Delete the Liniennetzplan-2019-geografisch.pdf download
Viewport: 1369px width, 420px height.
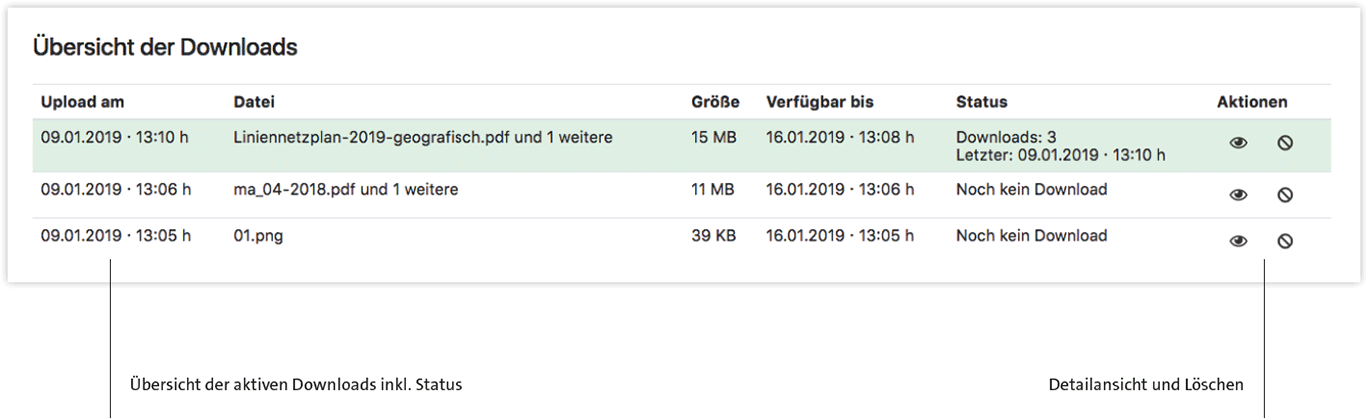(1285, 144)
